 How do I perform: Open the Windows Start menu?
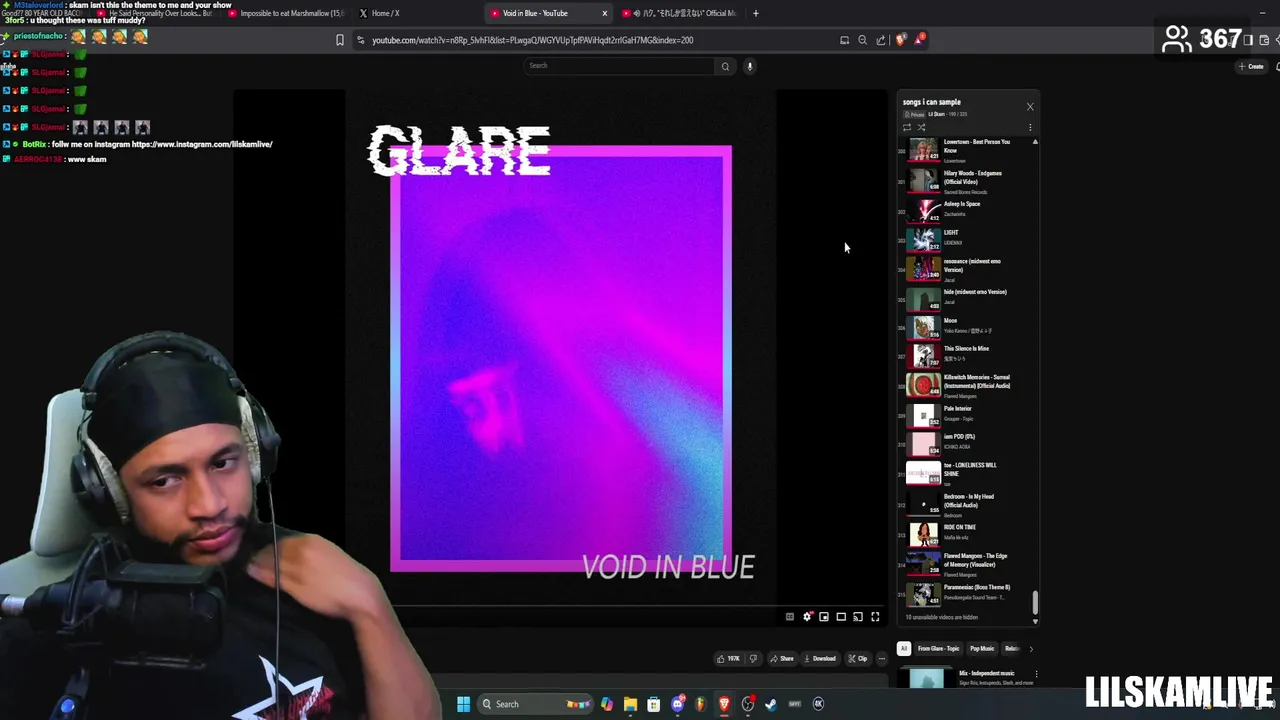[x=463, y=704]
